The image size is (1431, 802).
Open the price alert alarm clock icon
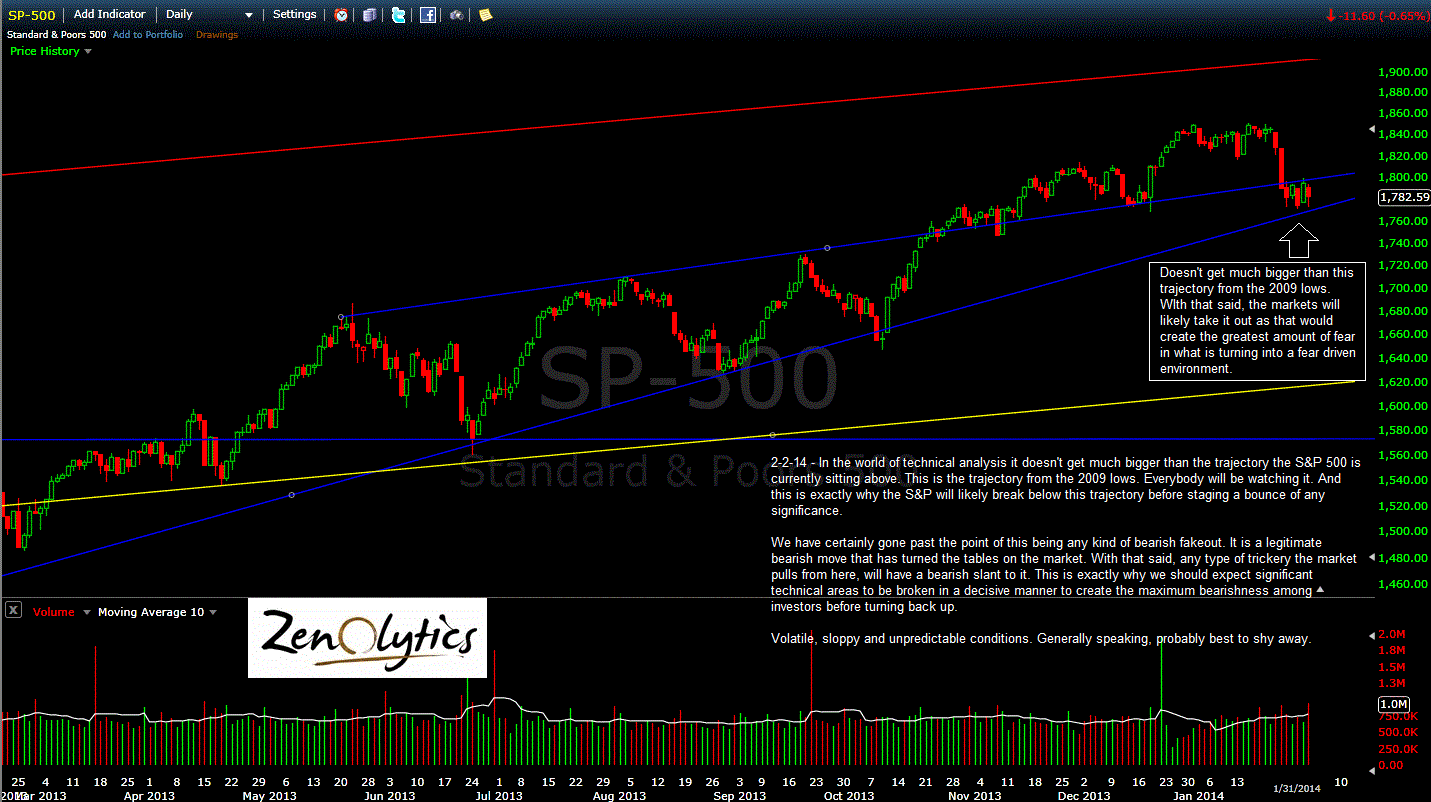point(342,15)
